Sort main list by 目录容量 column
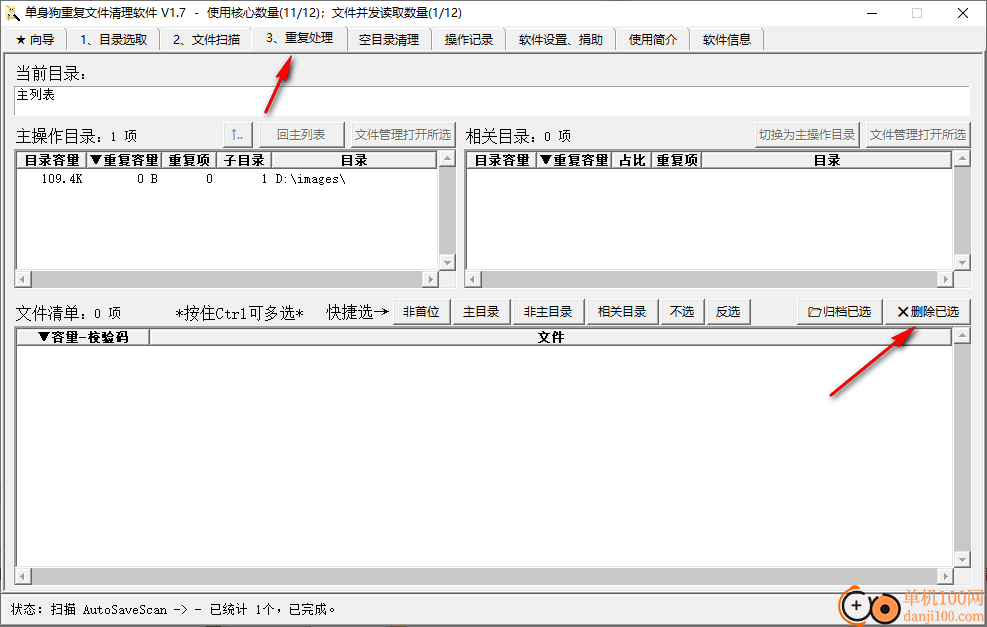This screenshot has height=627, width=987. pyautogui.click(x=52, y=161)
